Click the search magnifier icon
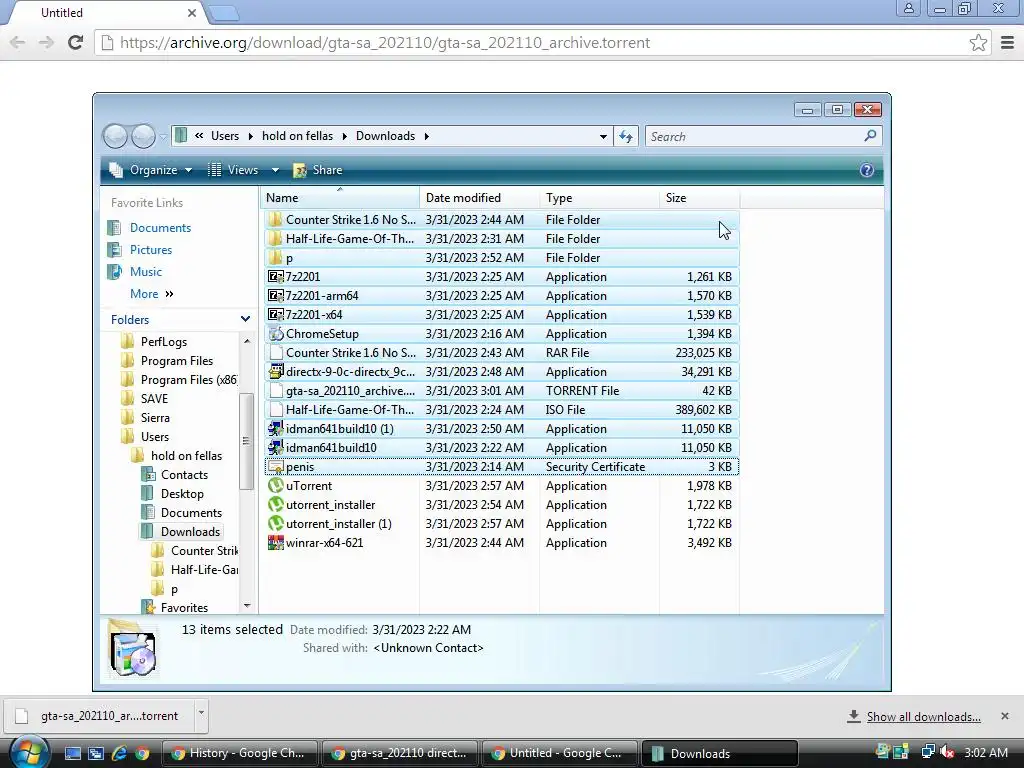 [x=870, y=136]
